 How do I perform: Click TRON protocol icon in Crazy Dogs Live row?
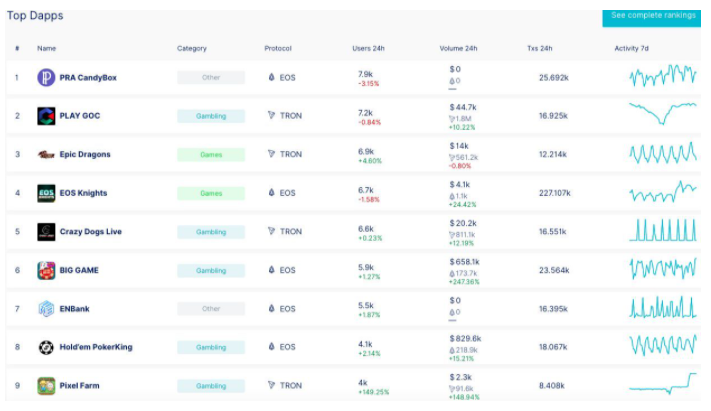[271, 231]
